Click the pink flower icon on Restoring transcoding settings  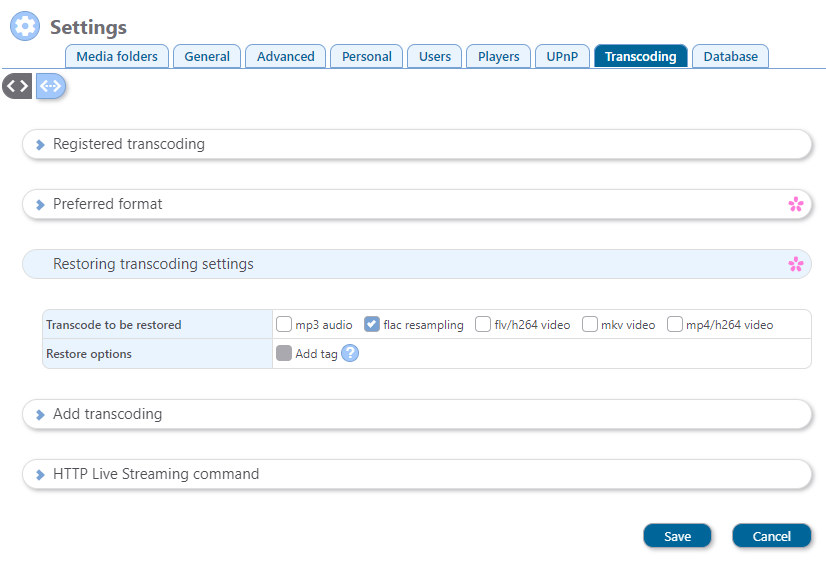[795, 264]
